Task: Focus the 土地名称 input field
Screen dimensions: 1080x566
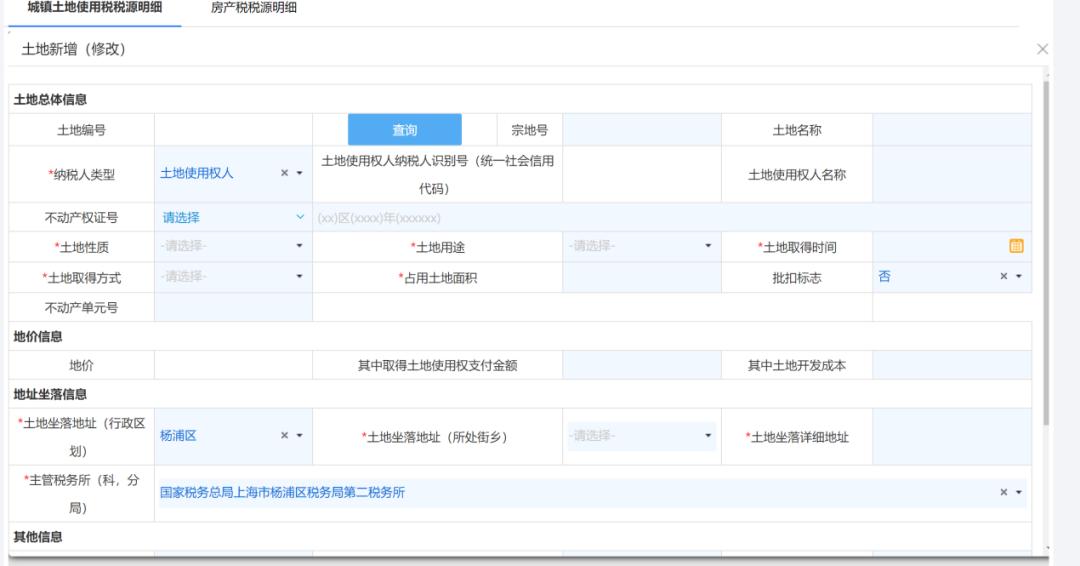Action: [x=950, y=130]
